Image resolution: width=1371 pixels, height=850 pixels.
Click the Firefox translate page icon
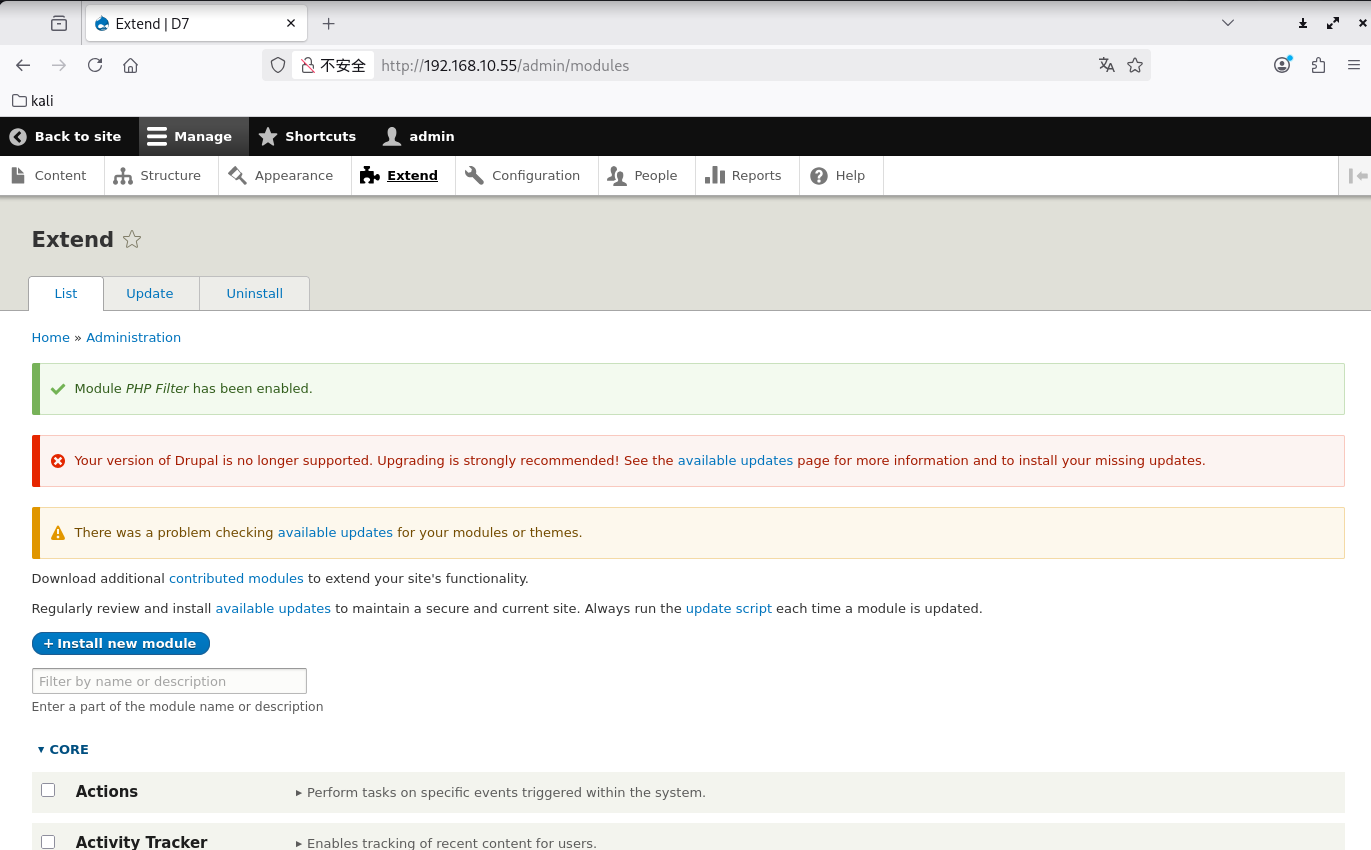(1106, 65)
